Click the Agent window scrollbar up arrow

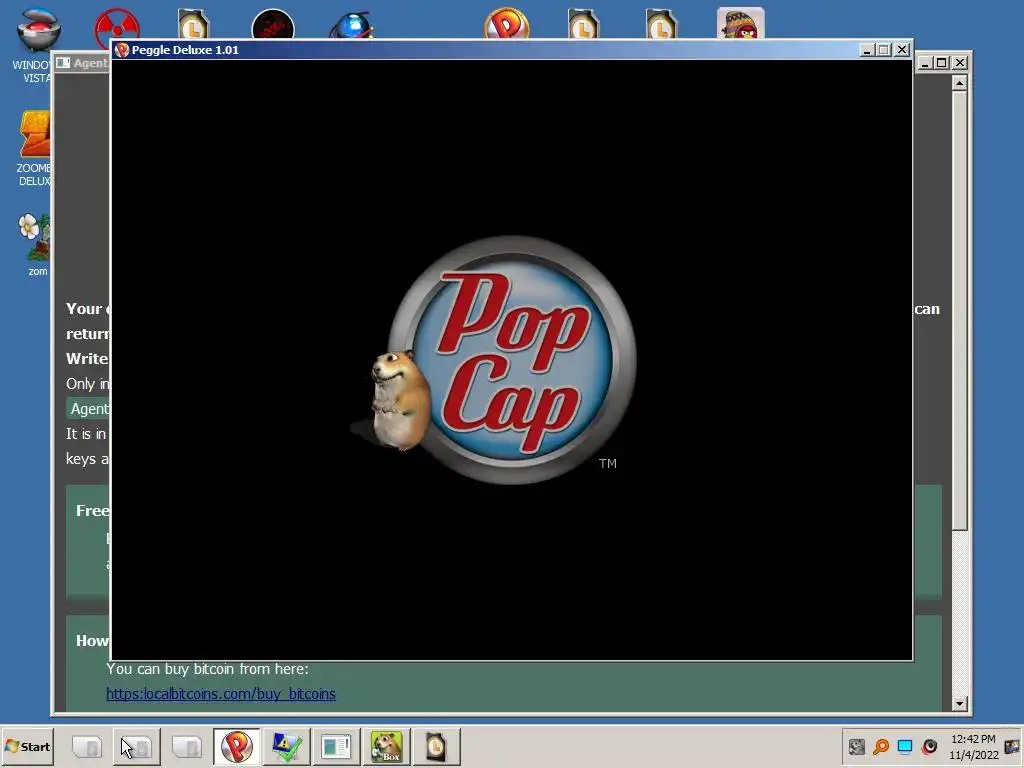(959, 82)
